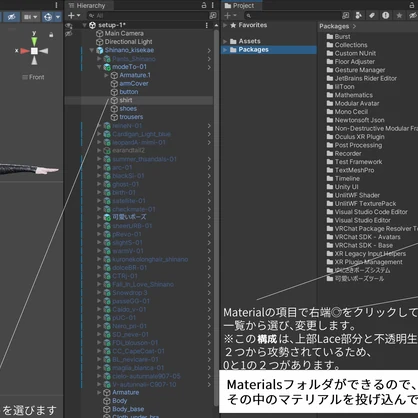This screenshot has height=418, width=418.
Task: Click the Front view label under gizmo
Action: pos(36,77)
